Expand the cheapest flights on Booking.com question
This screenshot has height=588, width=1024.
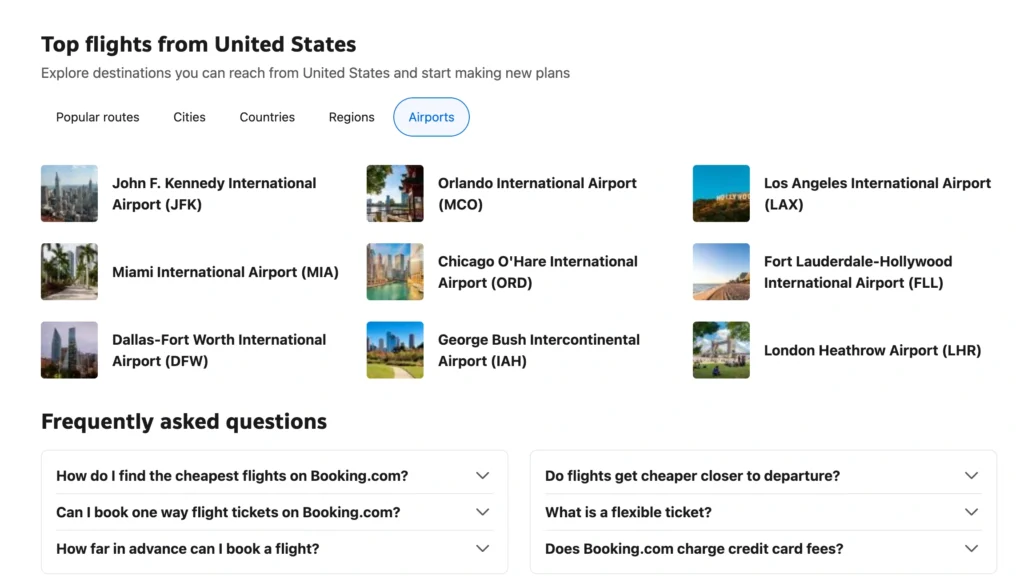(x=274, y=476)
